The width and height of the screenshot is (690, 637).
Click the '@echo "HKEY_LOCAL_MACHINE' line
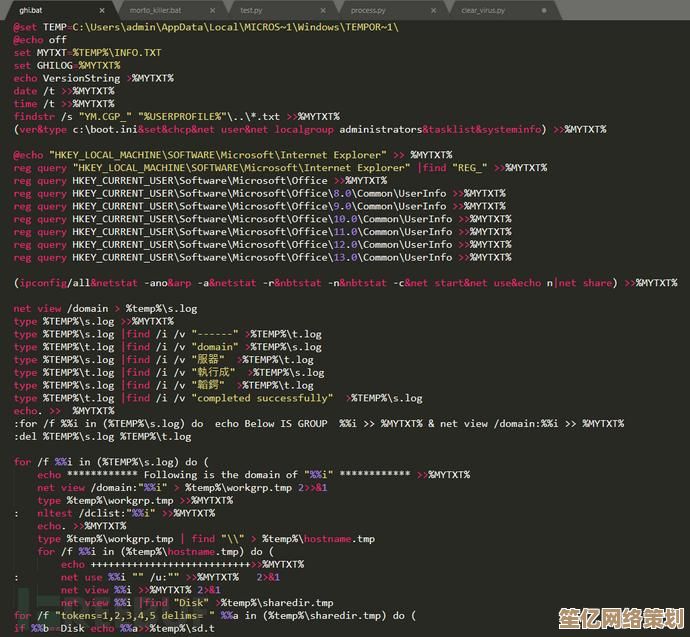[233, 155]
